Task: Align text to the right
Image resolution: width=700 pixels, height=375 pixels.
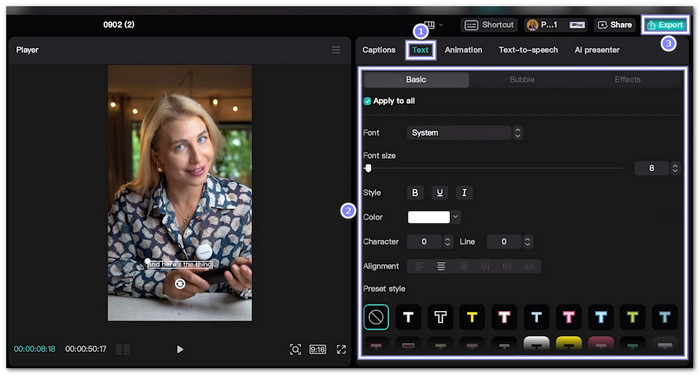Action: [x=463, y=267]
